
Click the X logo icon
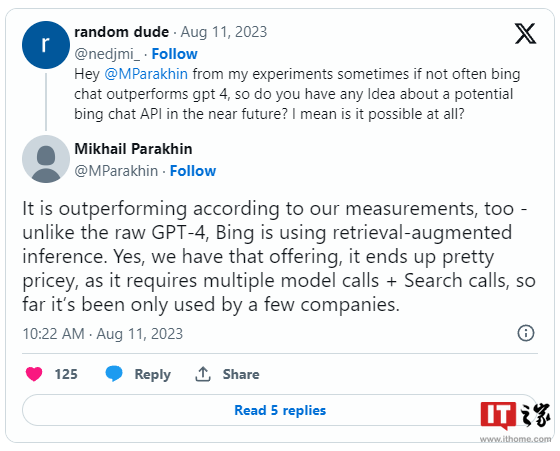coord(525,34)
